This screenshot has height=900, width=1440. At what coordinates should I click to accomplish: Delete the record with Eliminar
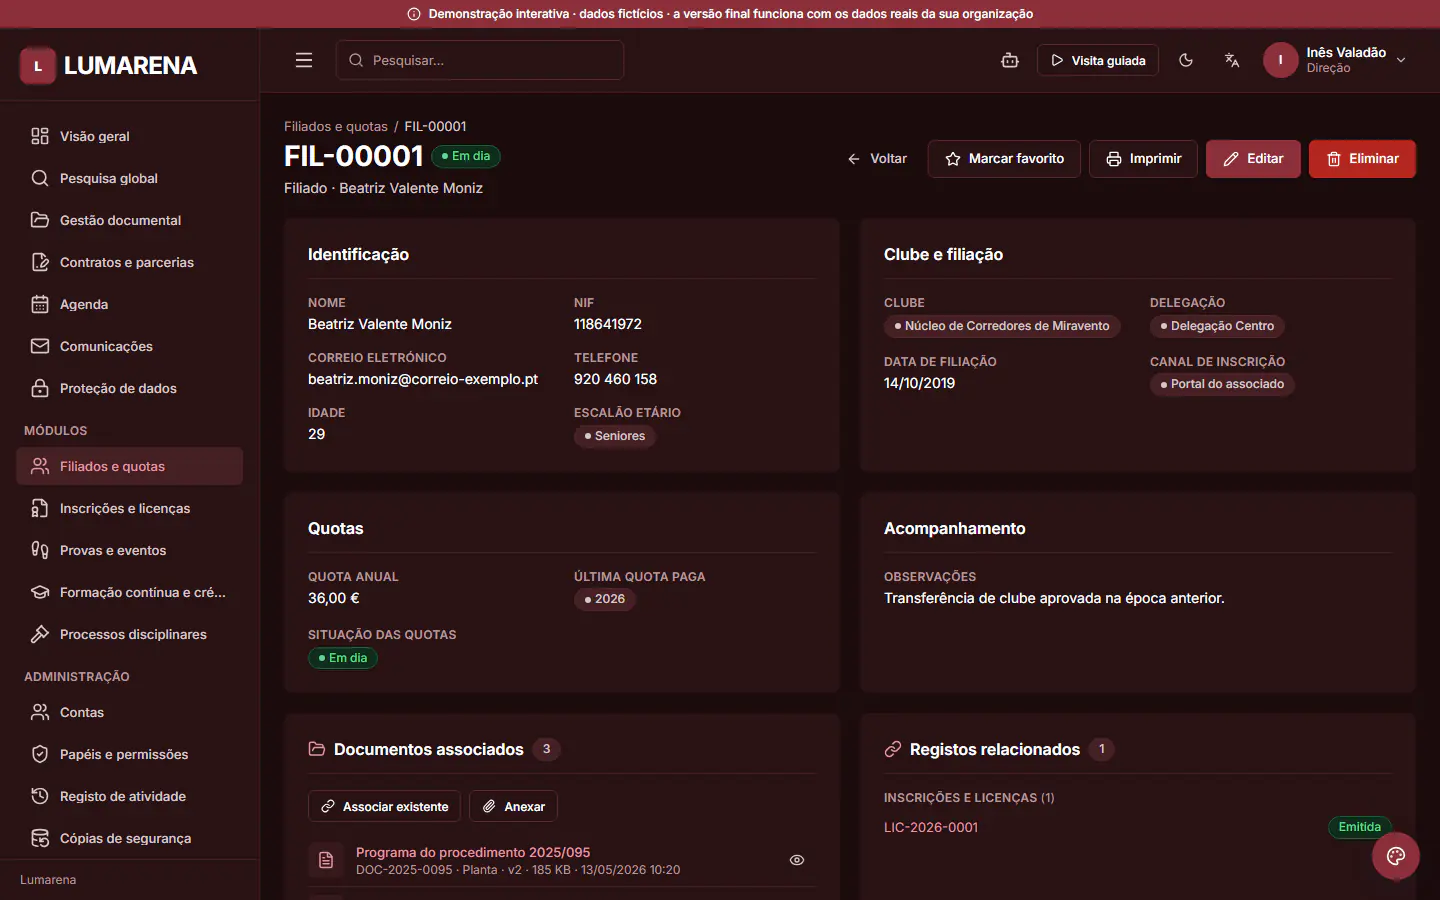[1362, 159]
